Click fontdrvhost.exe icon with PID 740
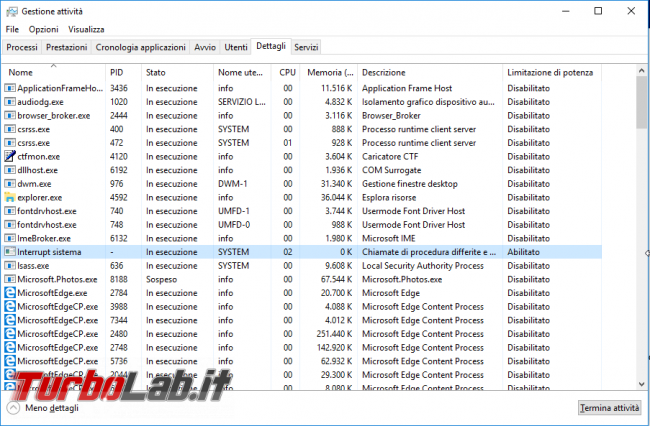 pyautogui.click(x=10, y=211)
